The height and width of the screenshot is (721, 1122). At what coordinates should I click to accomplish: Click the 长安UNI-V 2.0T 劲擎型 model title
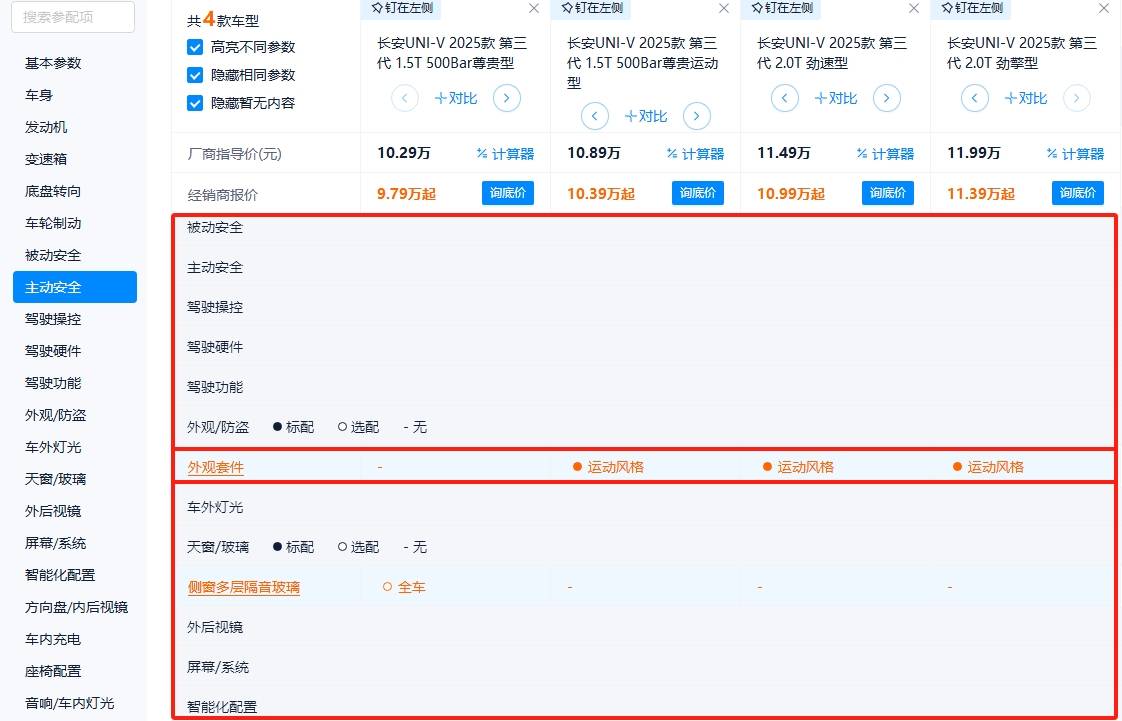coord(1022,53)
